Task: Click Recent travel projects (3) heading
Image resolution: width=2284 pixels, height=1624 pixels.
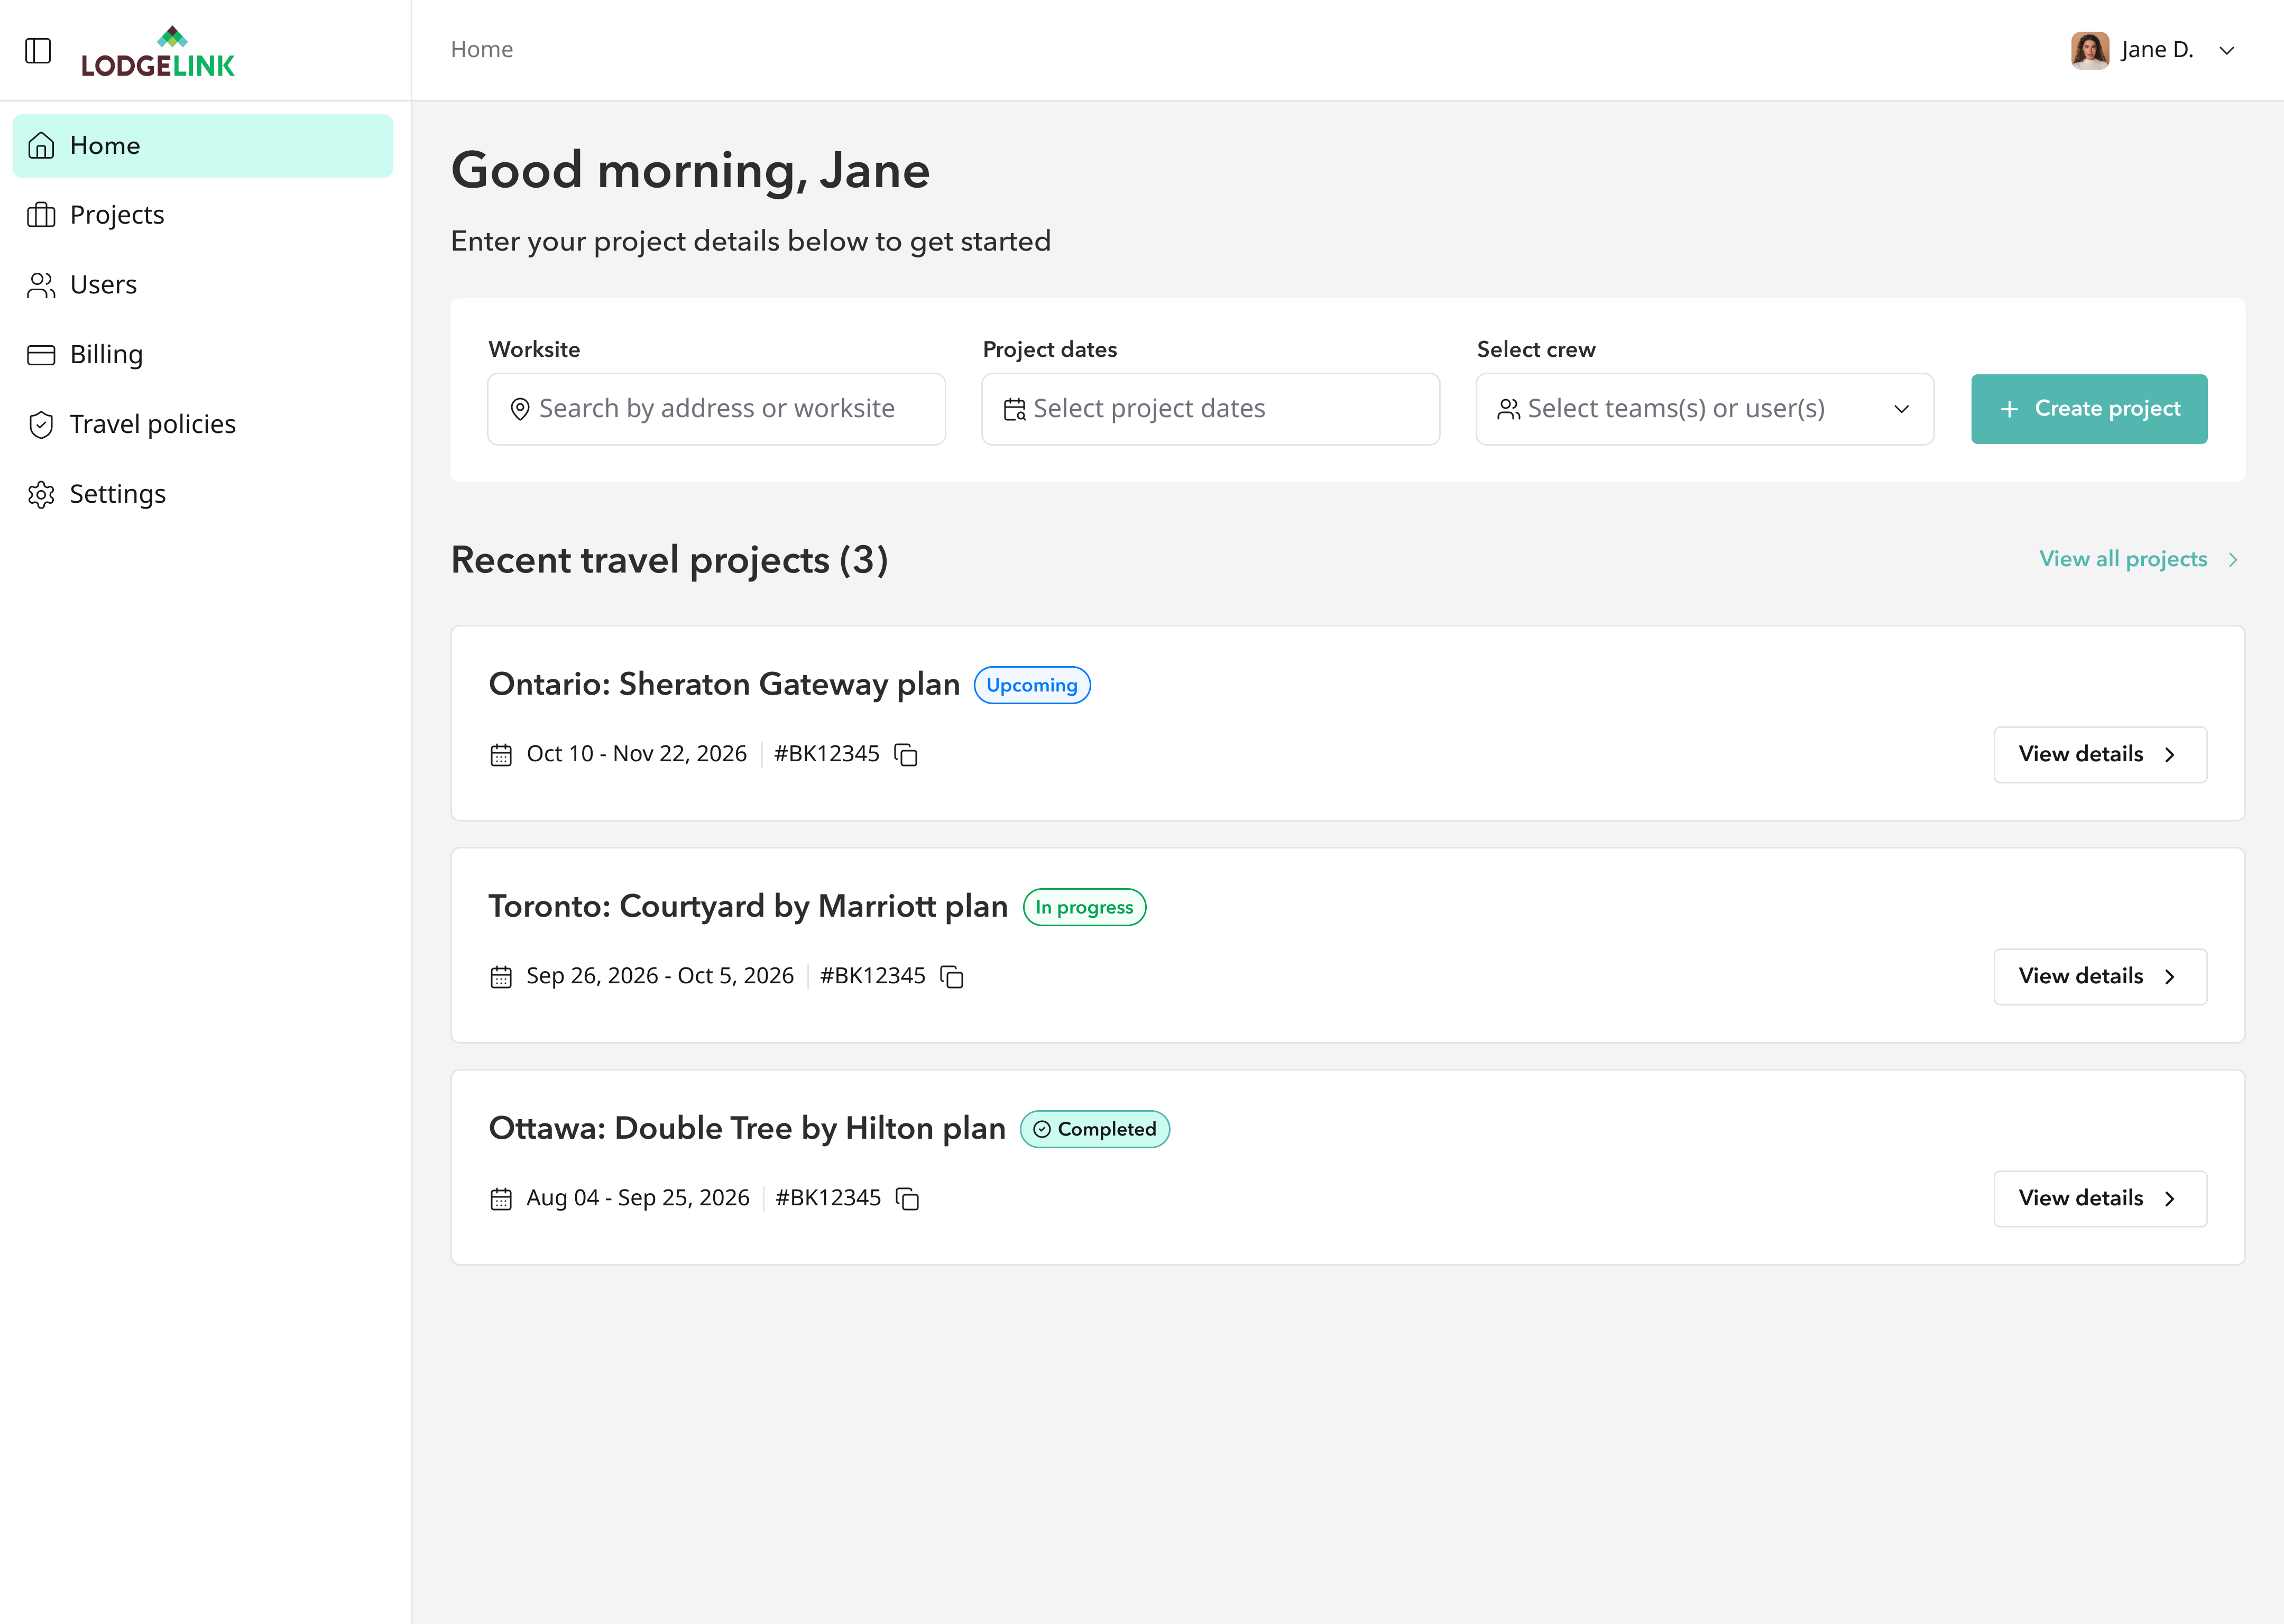Action: point(669,560)
